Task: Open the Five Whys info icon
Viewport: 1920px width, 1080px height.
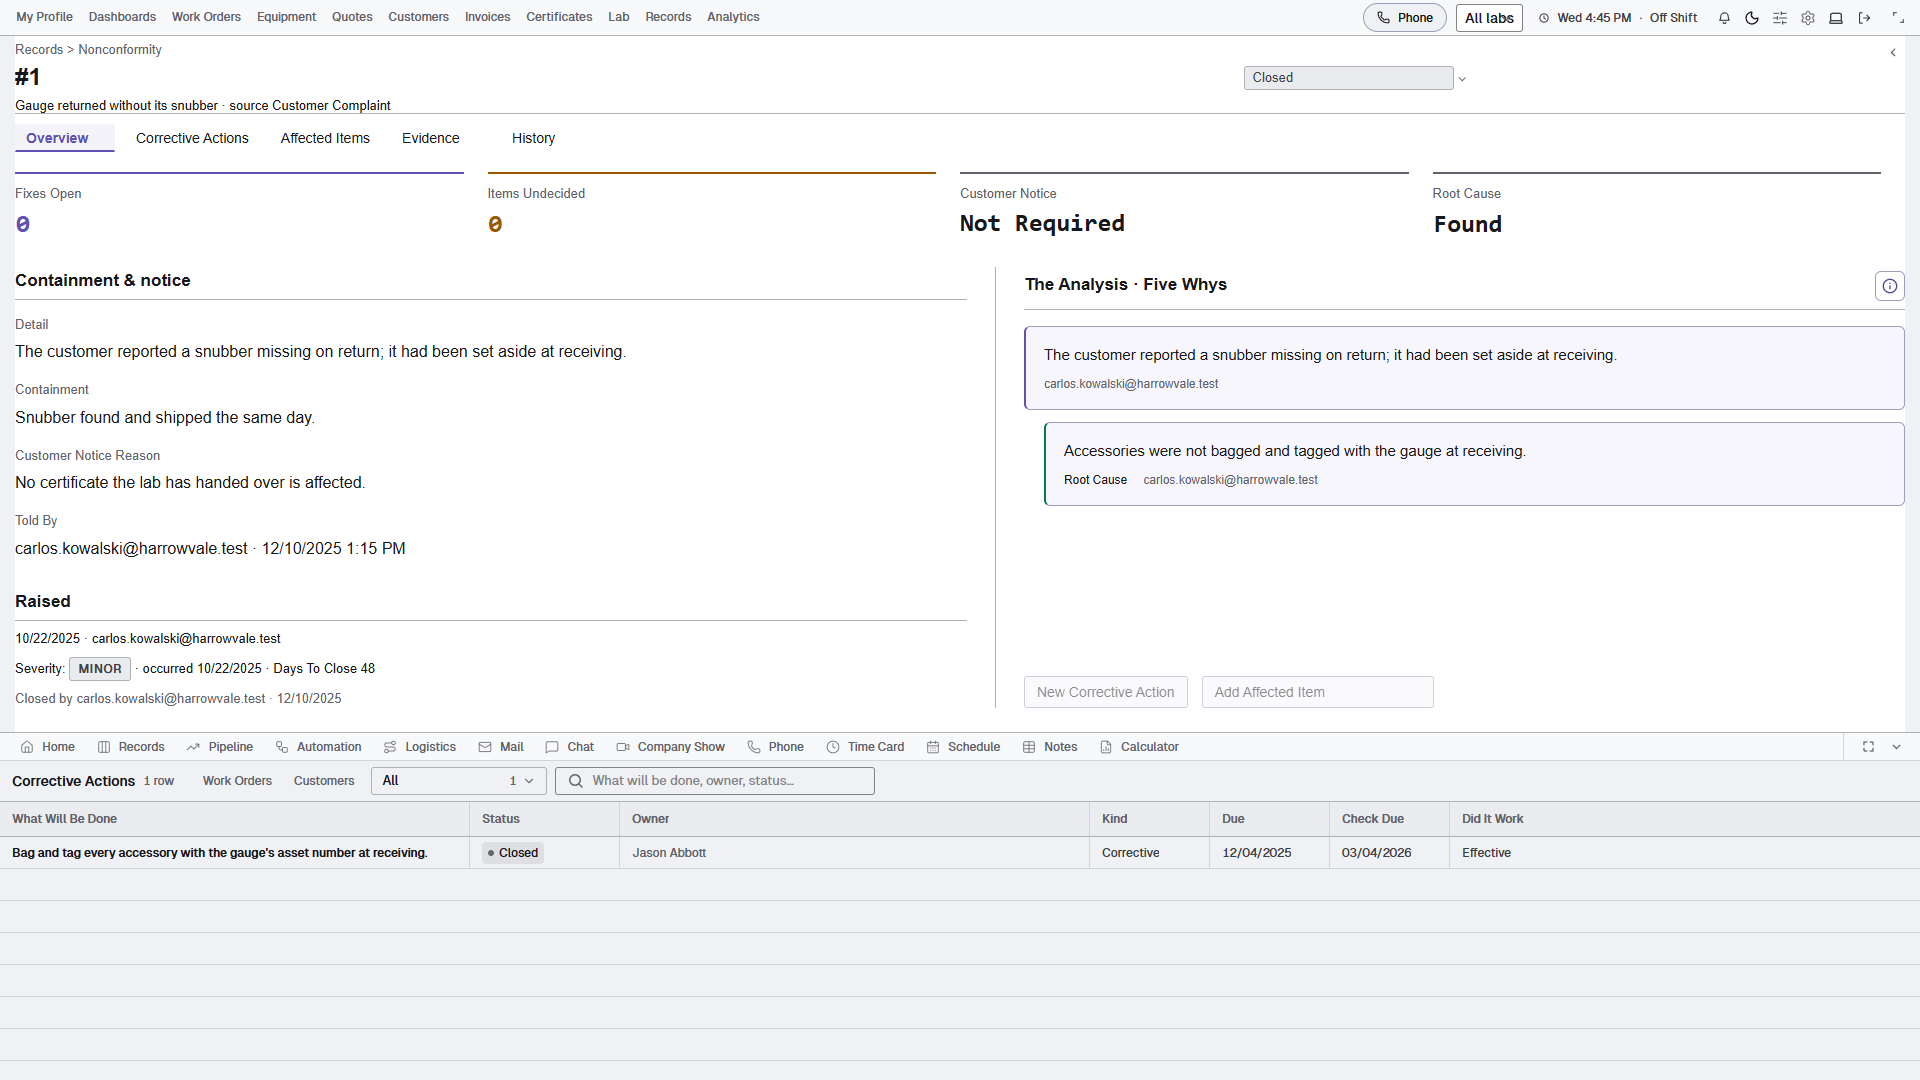Action: tap(1890, 286)
